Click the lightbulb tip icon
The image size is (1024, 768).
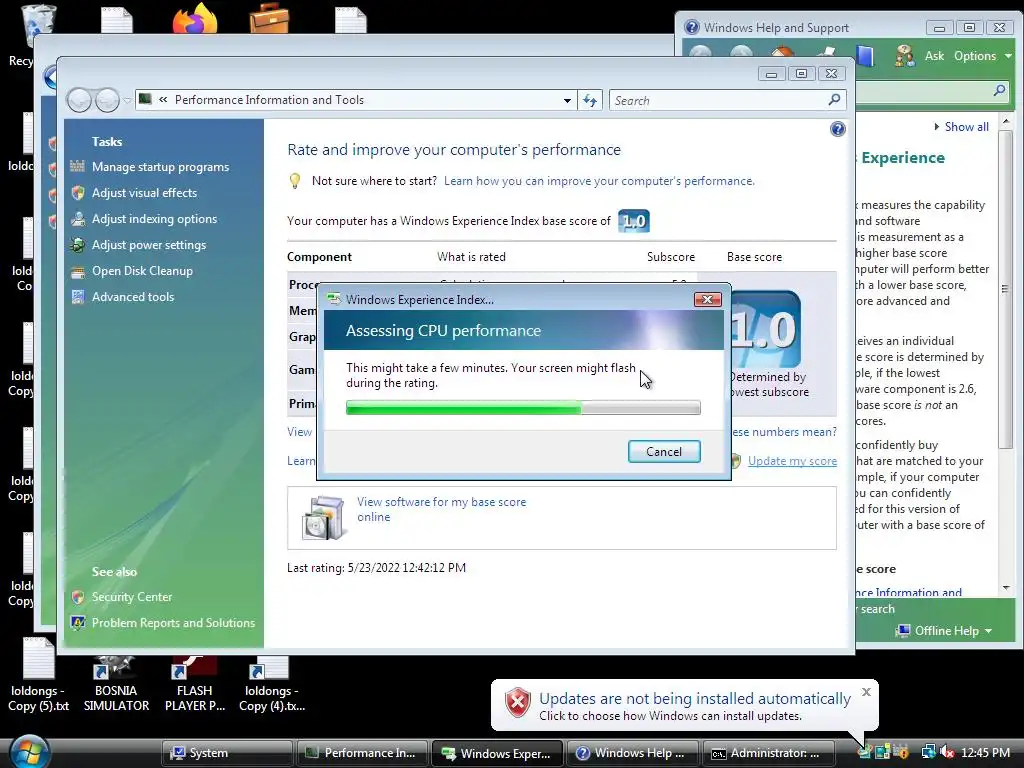coord(295,181)
